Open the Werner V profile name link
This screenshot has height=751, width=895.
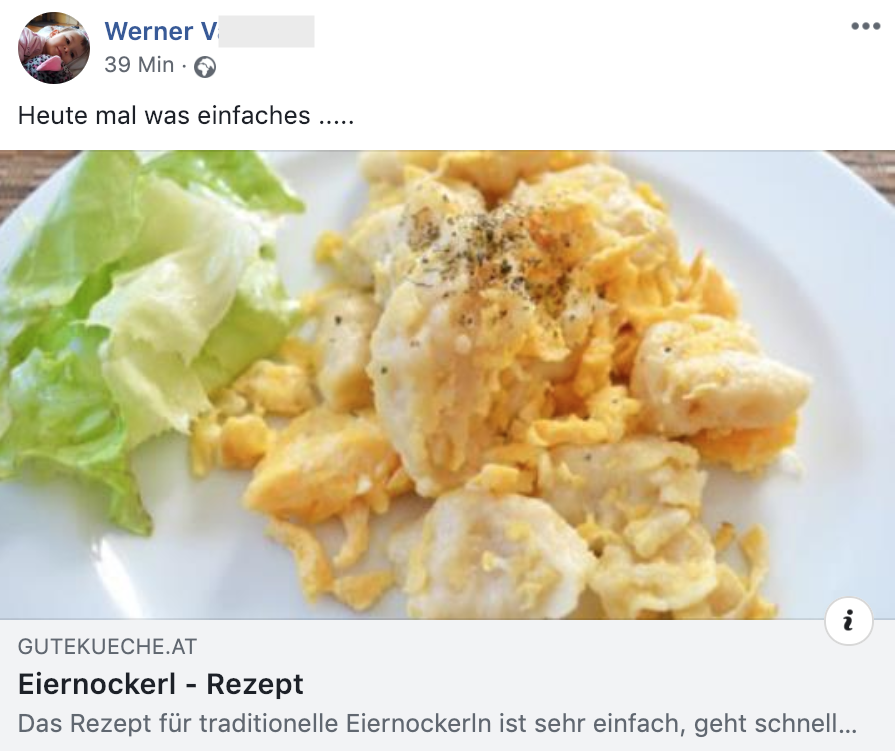(209, 31)
